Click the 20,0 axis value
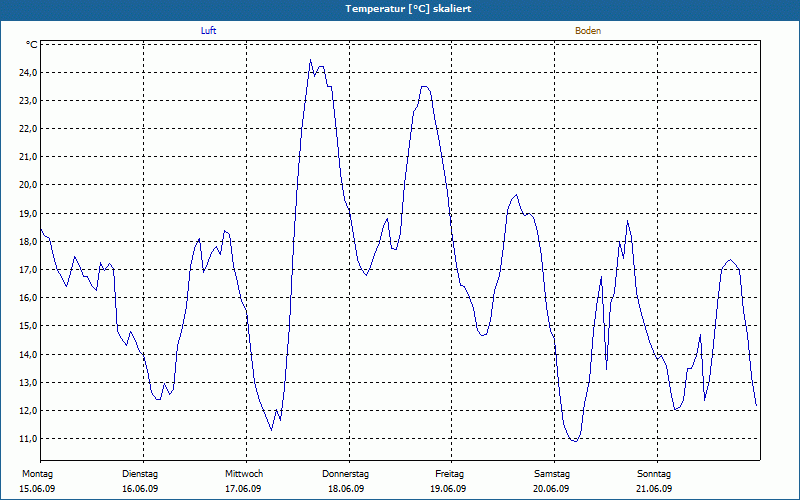Screen dimensions: 800x500 click(28, 185)
